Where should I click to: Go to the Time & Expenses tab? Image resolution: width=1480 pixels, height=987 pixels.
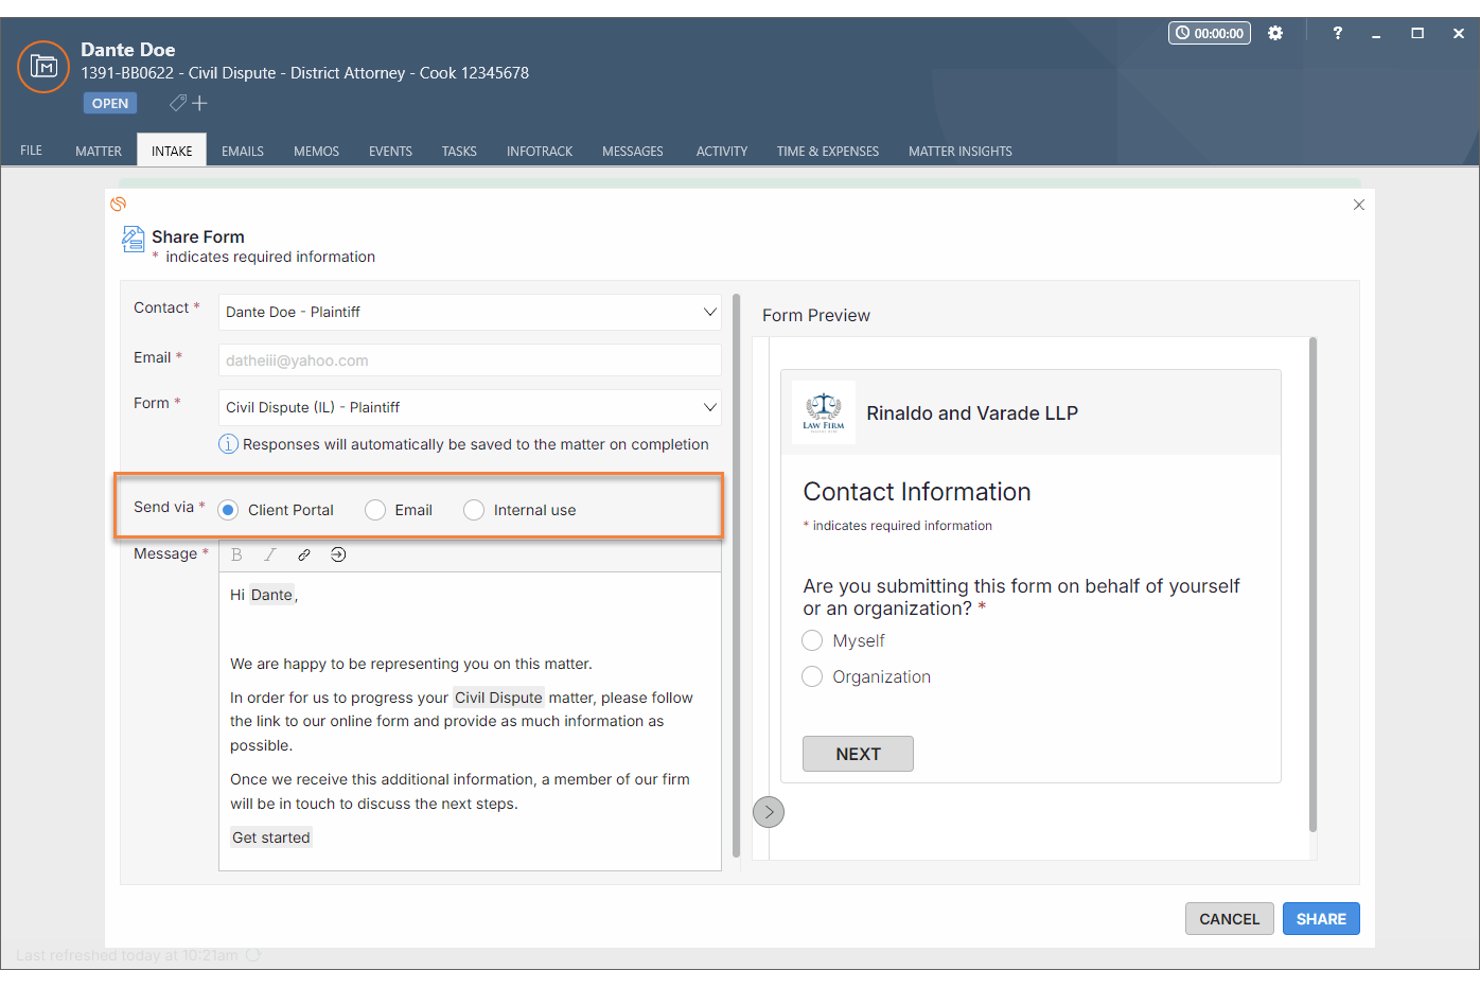click(x=828, y=151)
